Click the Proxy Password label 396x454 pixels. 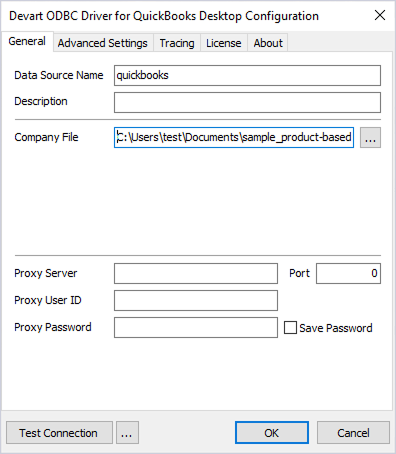point(53,327)
